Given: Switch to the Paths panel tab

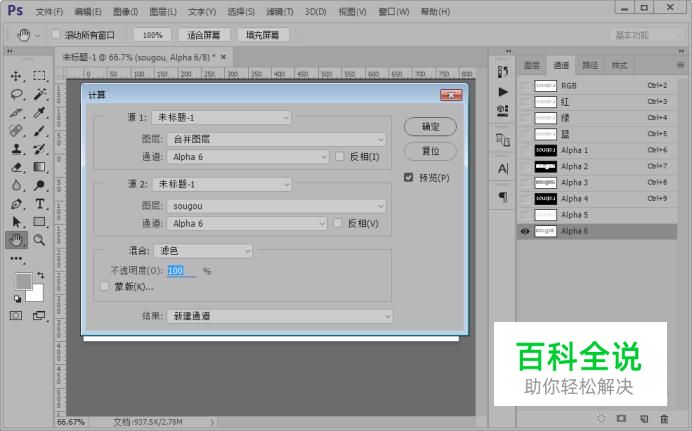Looking at the screenshot, I should coord(590,66).
